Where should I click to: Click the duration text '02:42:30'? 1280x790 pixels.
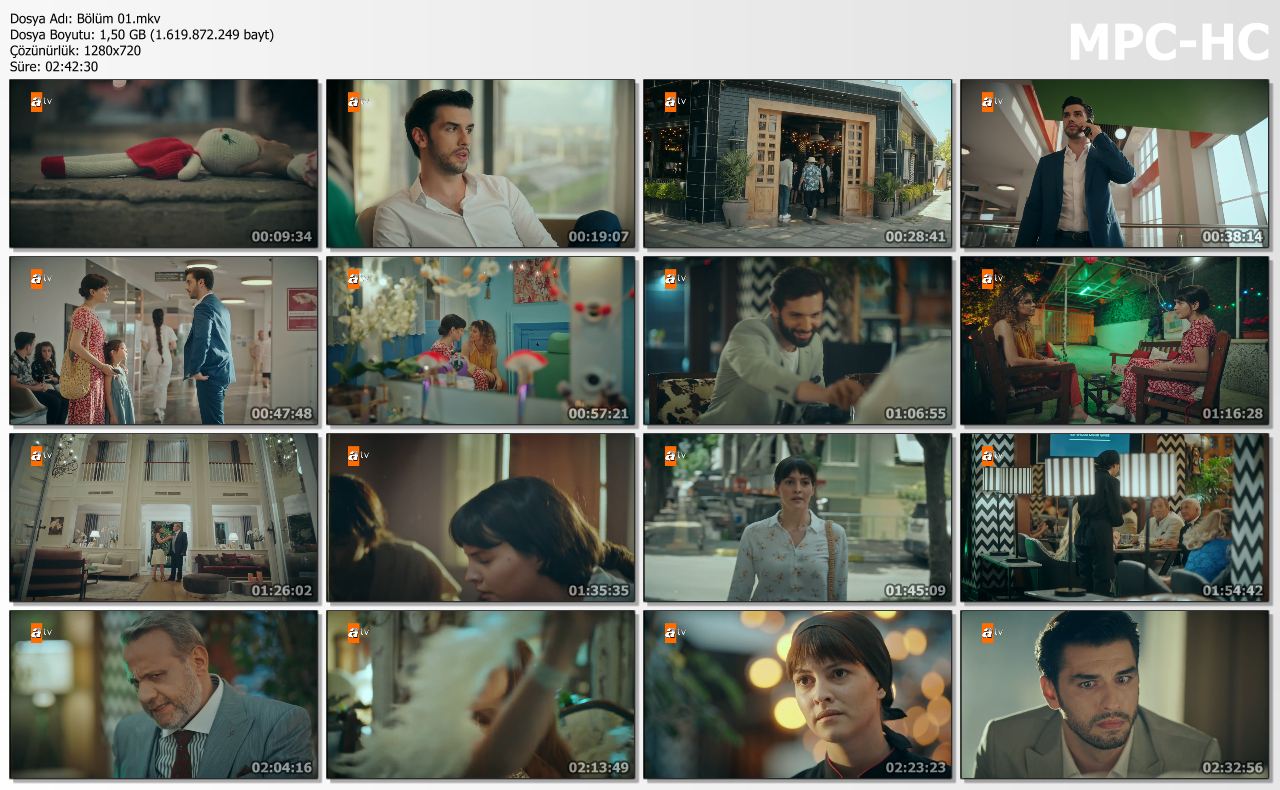(x=71, y=66)
